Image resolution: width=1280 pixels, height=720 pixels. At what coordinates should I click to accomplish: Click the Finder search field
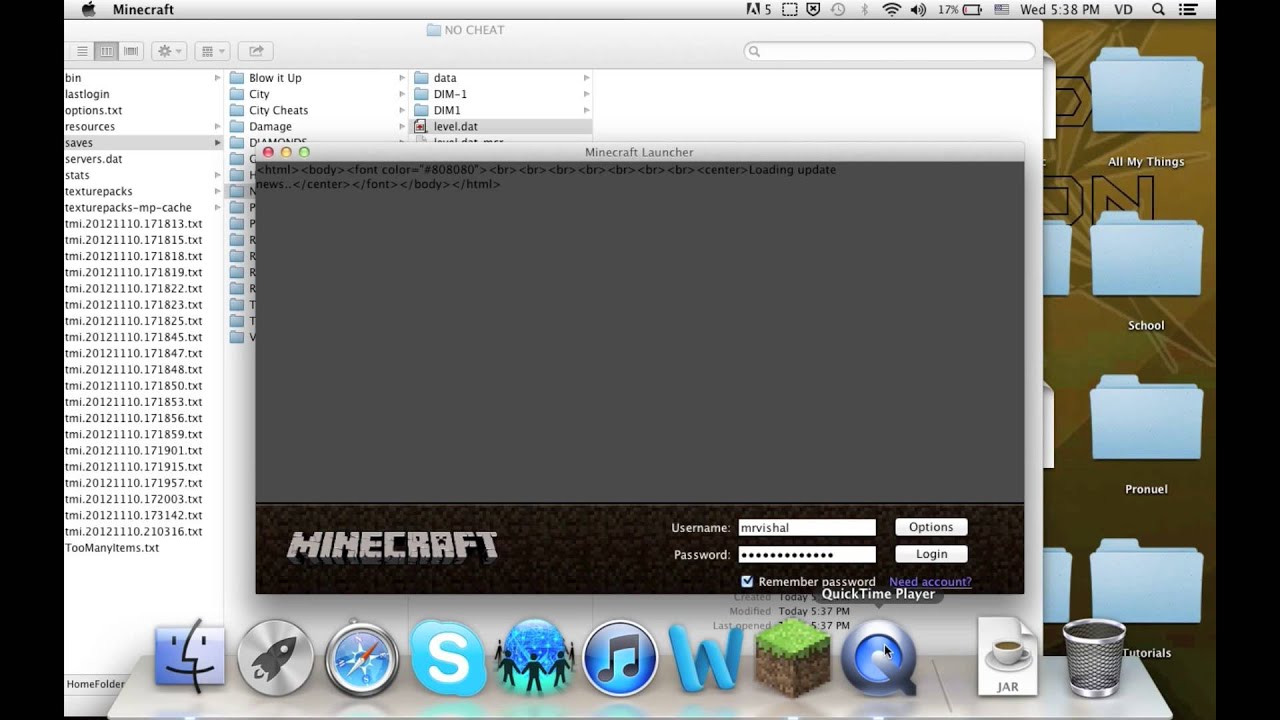[889, 51]
